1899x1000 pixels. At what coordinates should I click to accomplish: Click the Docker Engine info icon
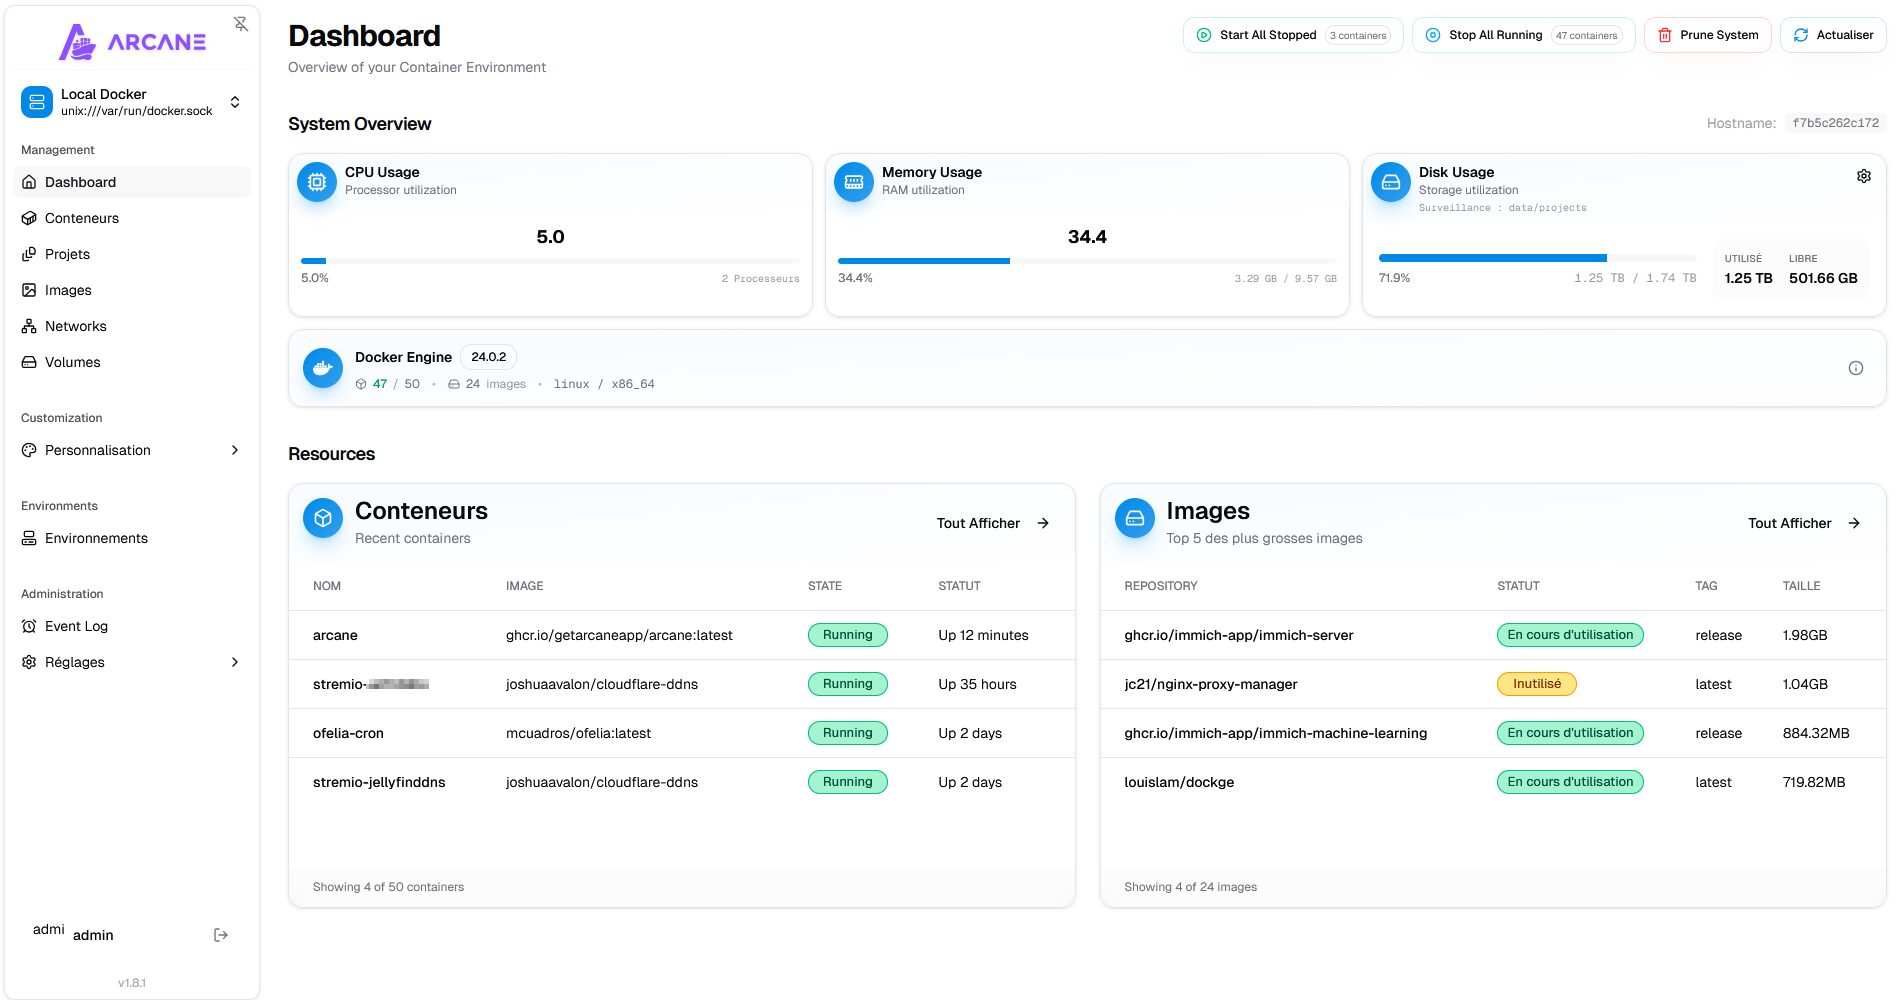1855,368
